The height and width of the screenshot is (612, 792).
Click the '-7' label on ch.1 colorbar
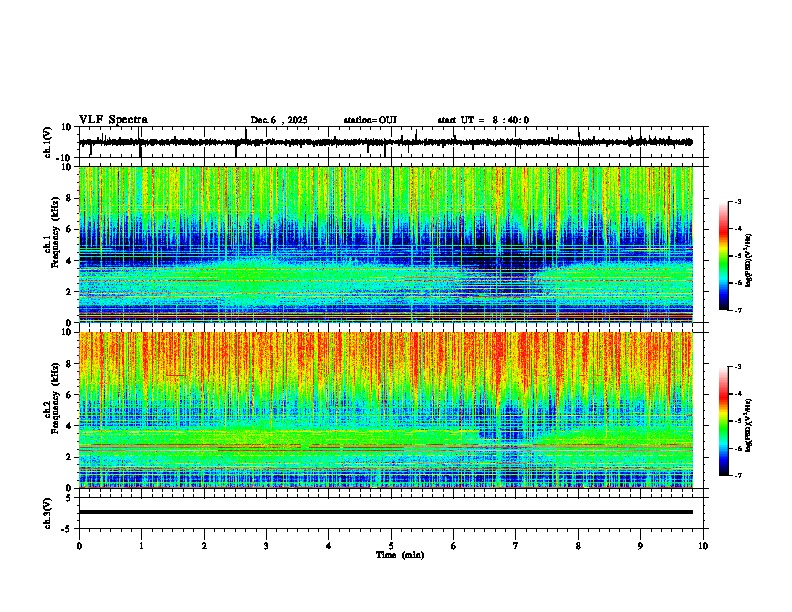point(737,311)
